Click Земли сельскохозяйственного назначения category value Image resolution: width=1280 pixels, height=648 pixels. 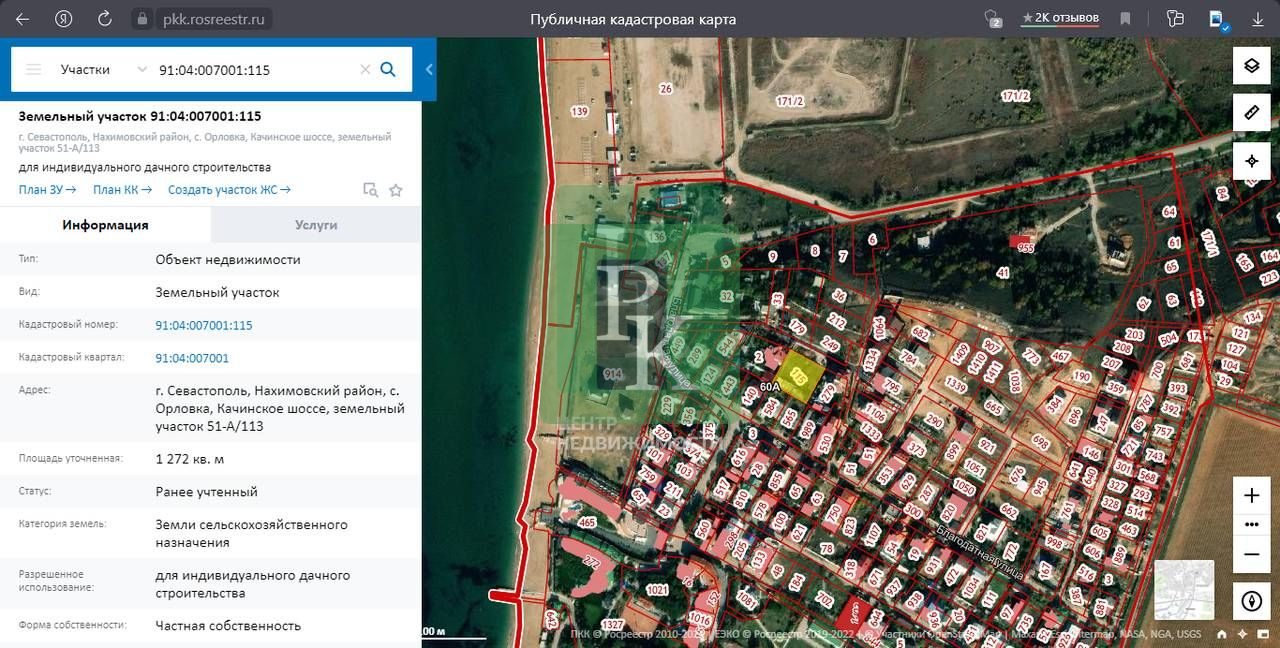tap(252, 533)
